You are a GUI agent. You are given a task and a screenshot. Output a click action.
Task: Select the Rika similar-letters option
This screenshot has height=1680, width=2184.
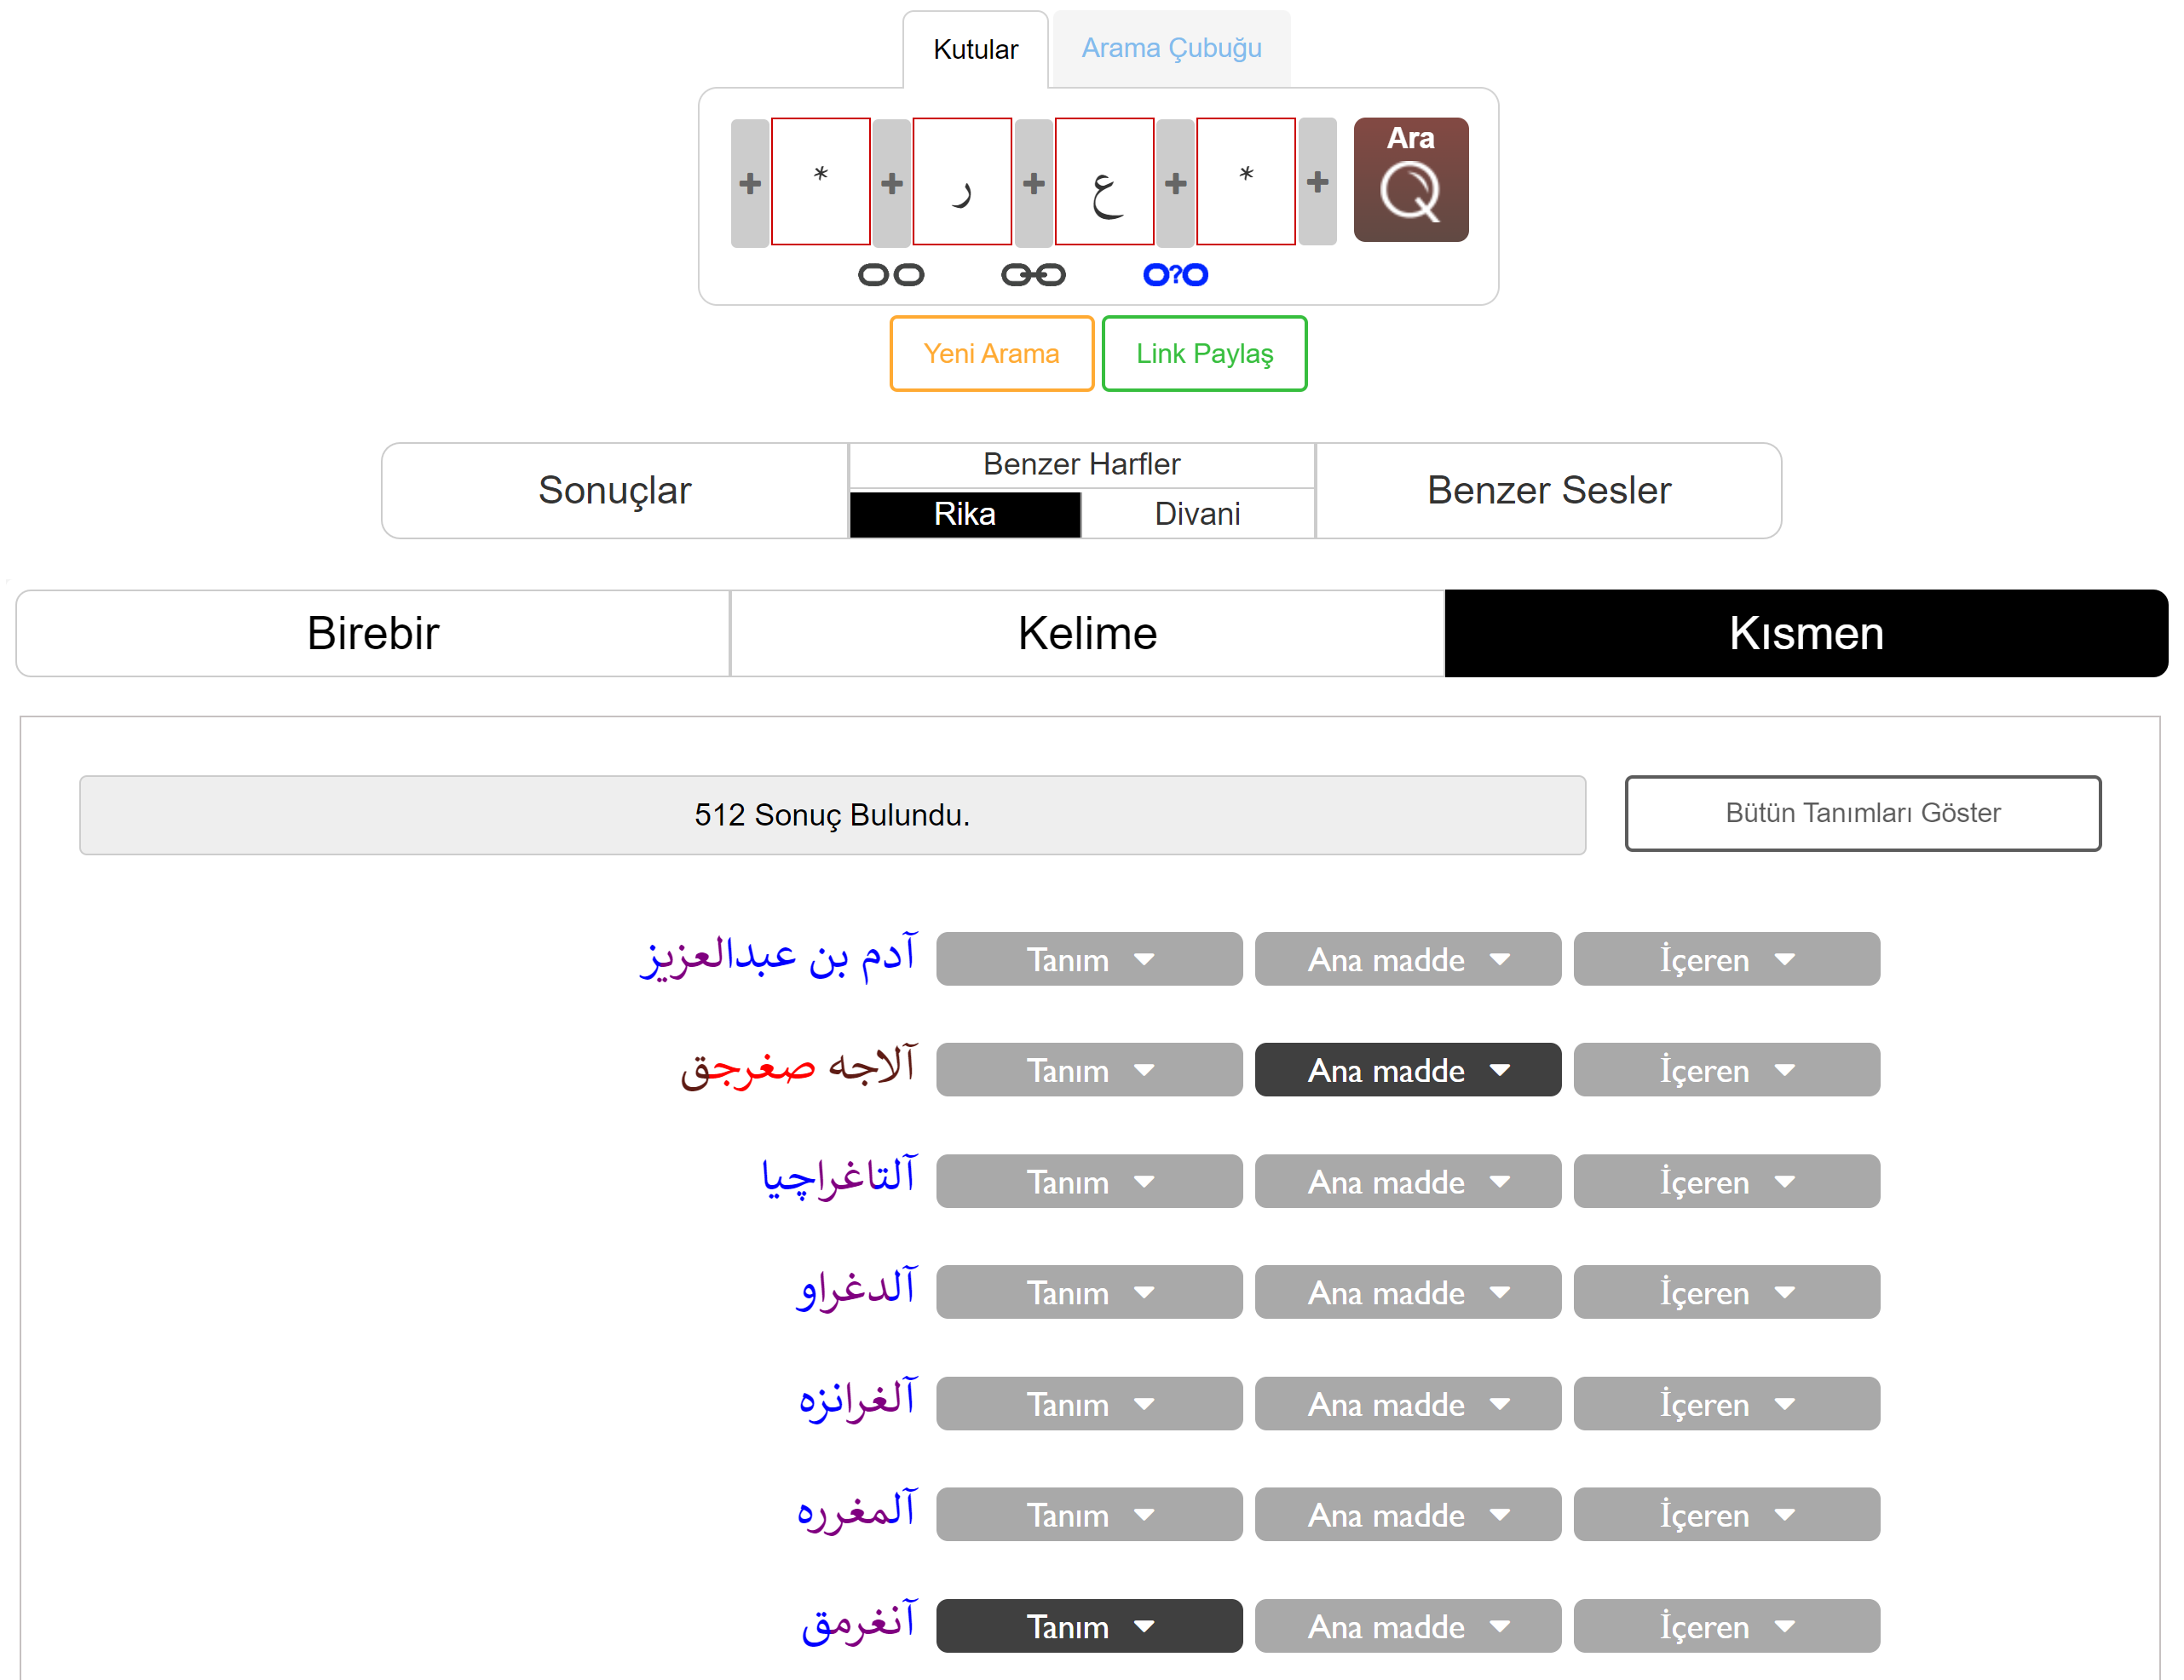coord(964,514)
